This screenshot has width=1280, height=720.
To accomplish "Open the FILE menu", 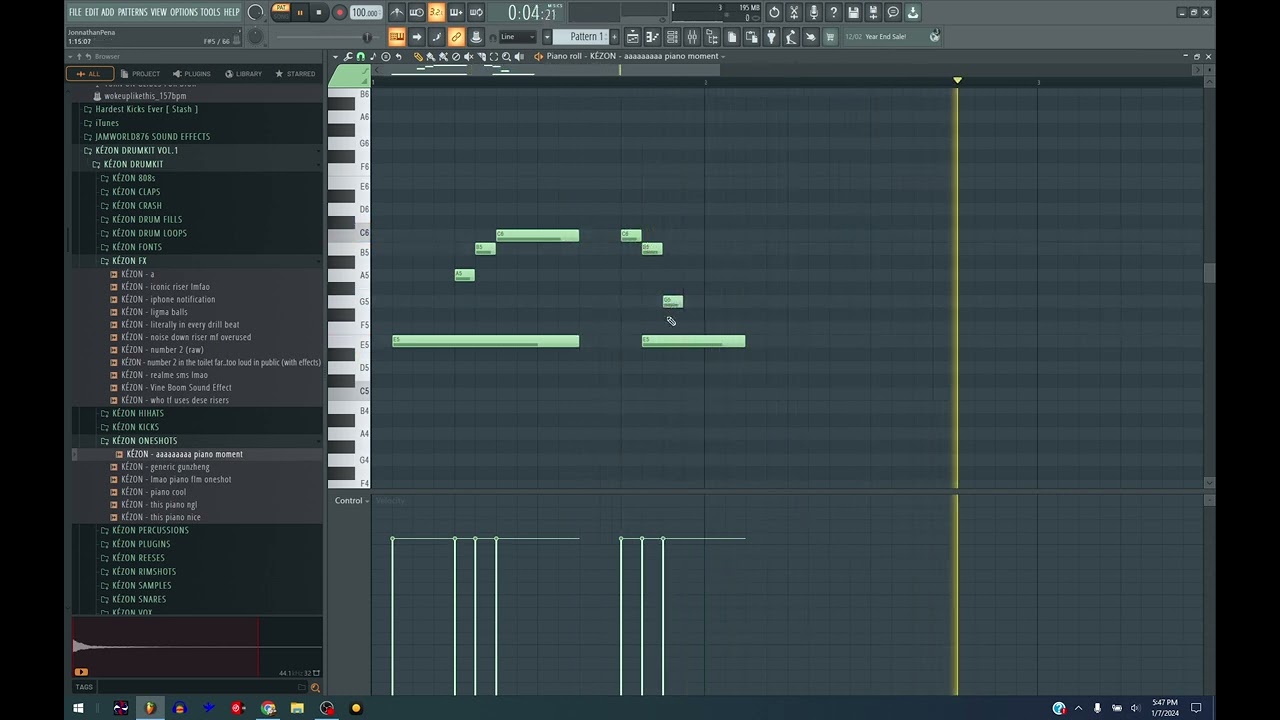I will pos(75,12).
